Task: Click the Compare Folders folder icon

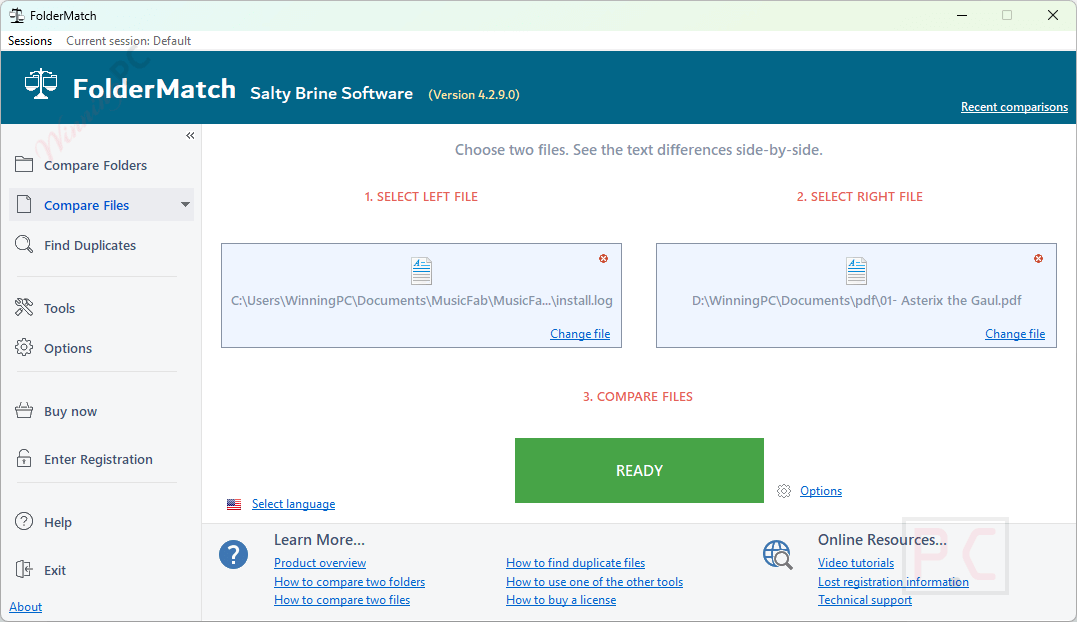Action: [x=24, y=164]
